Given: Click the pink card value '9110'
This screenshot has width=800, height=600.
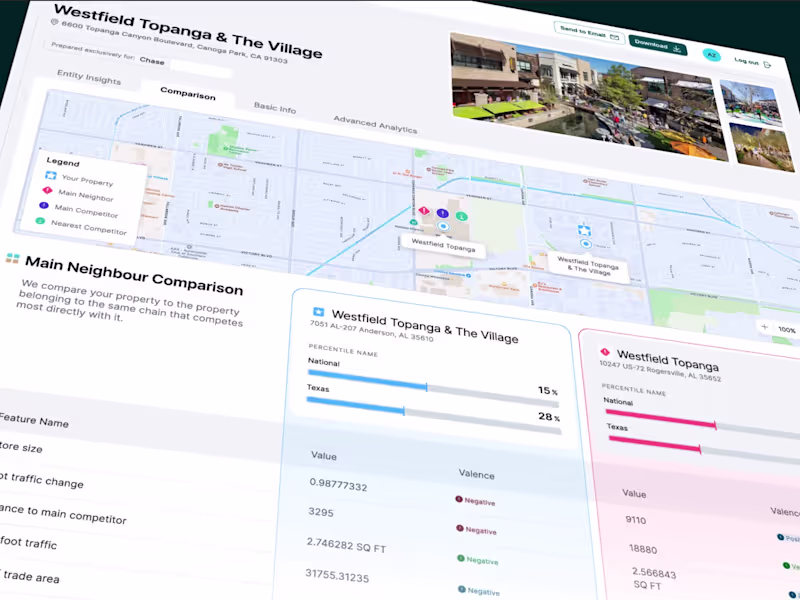Looking at the screenshot, I should point(636,520).
